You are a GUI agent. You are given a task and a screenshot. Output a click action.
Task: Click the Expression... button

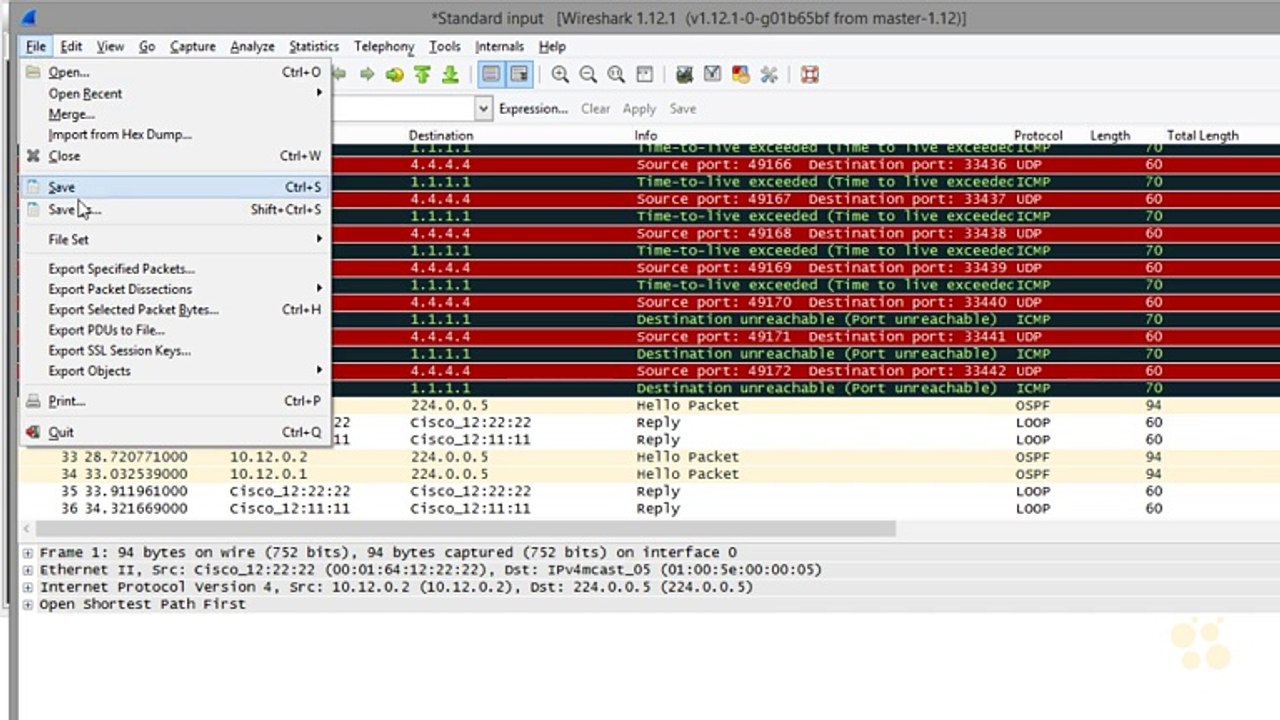coord(533,109)
